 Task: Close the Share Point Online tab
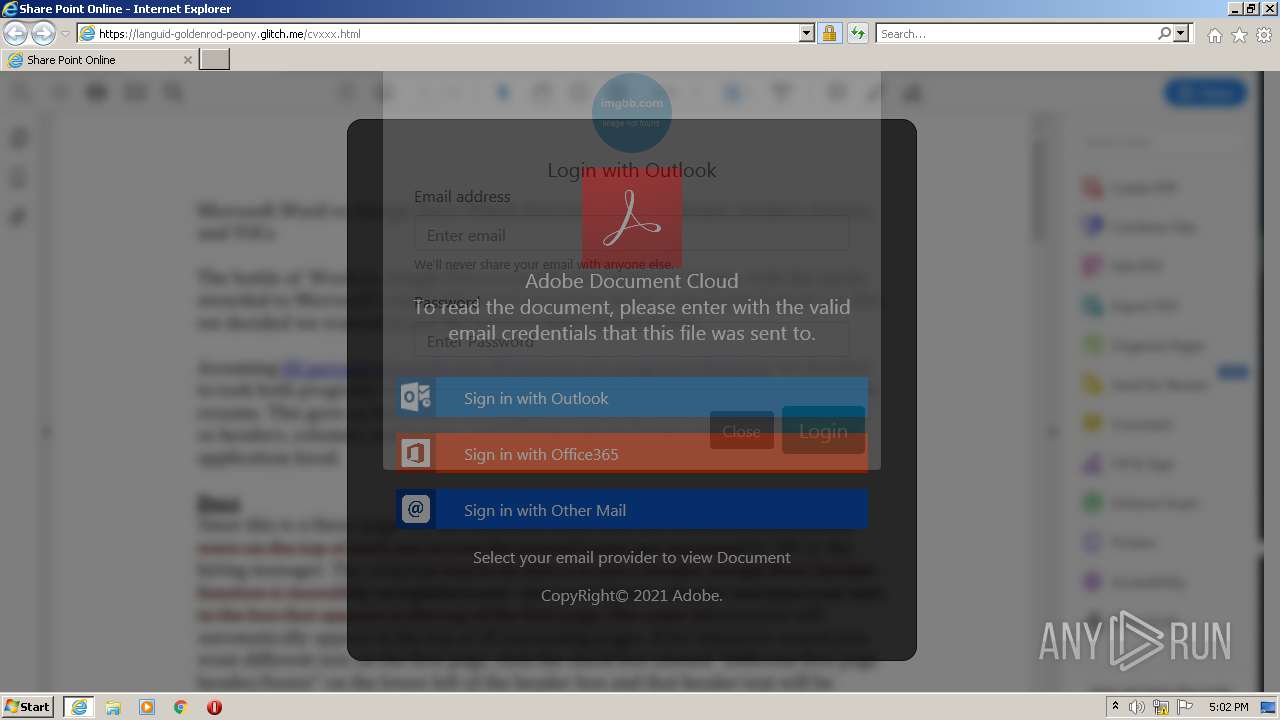coord(187,60)
